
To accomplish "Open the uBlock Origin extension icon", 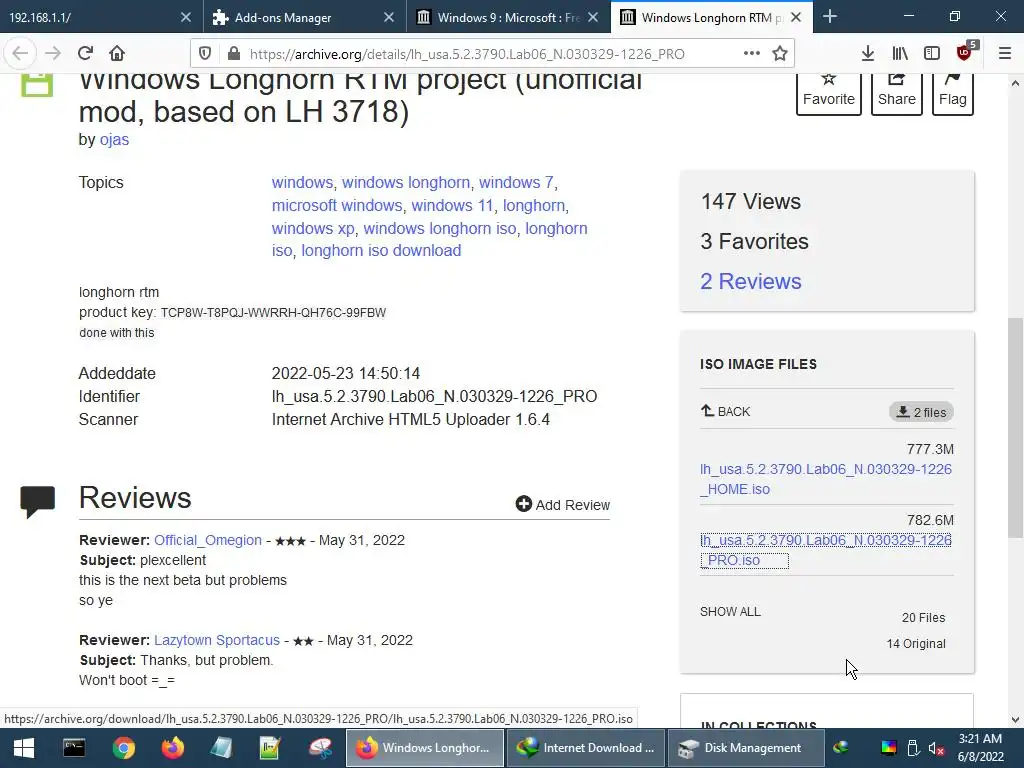I will [965, 52].
